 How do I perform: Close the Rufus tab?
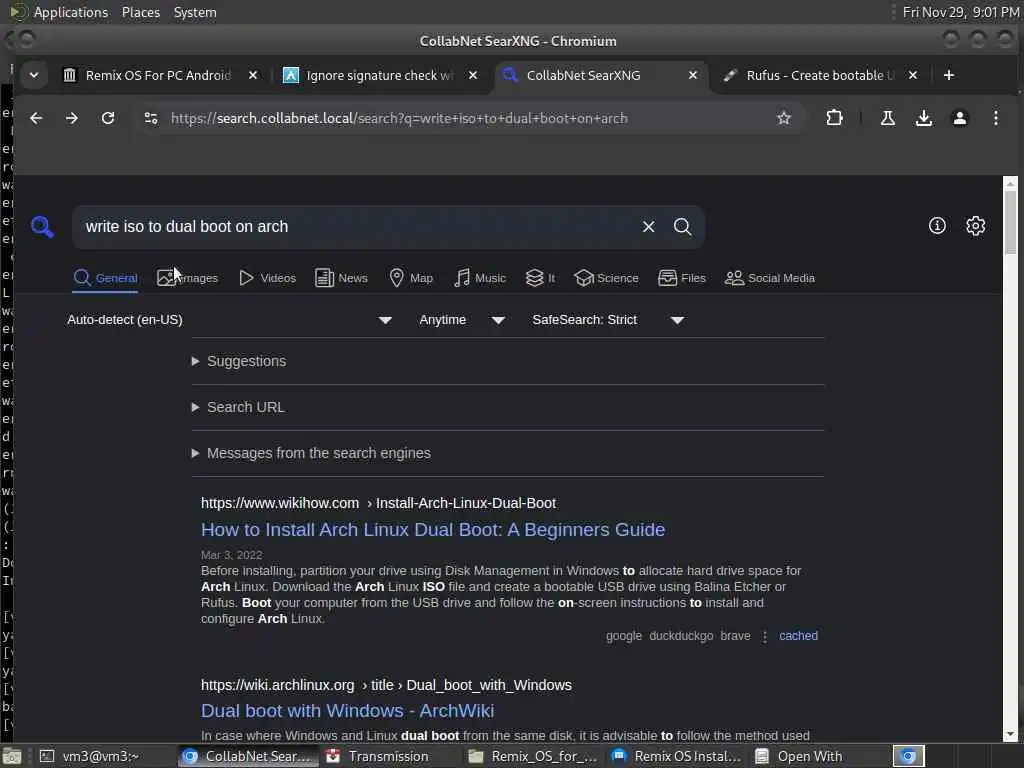[913, 75]
